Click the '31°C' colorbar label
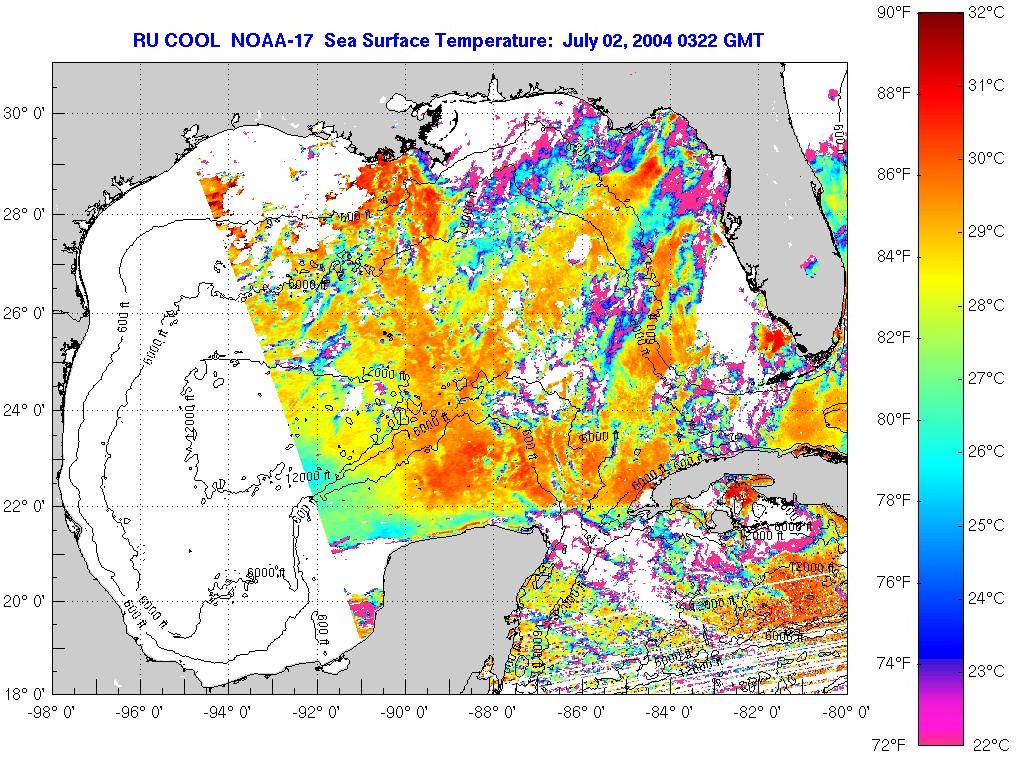Screen dimensions: 1016x761 (x=987, y=86)
